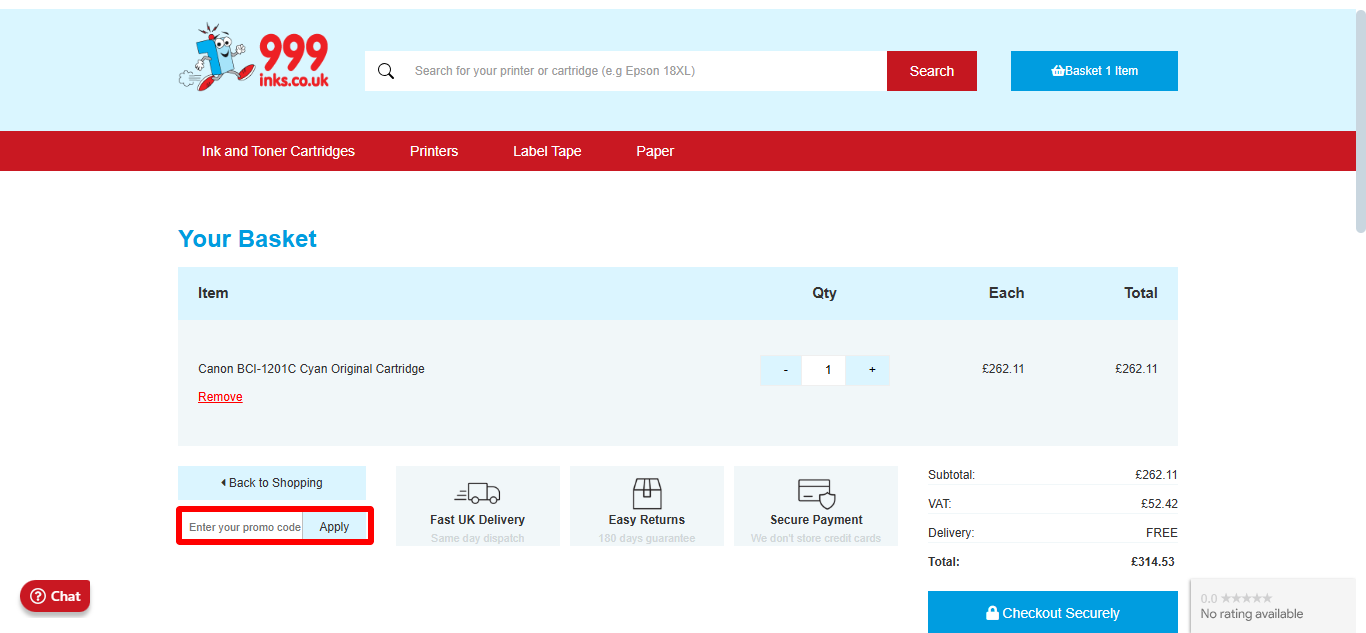
Task: Click the Secure Payment label
Action: tap(816, 520)
